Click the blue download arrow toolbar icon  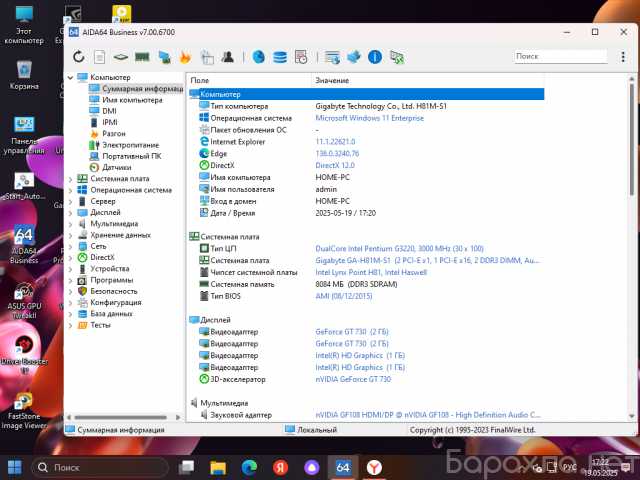(x=354, y=57)
